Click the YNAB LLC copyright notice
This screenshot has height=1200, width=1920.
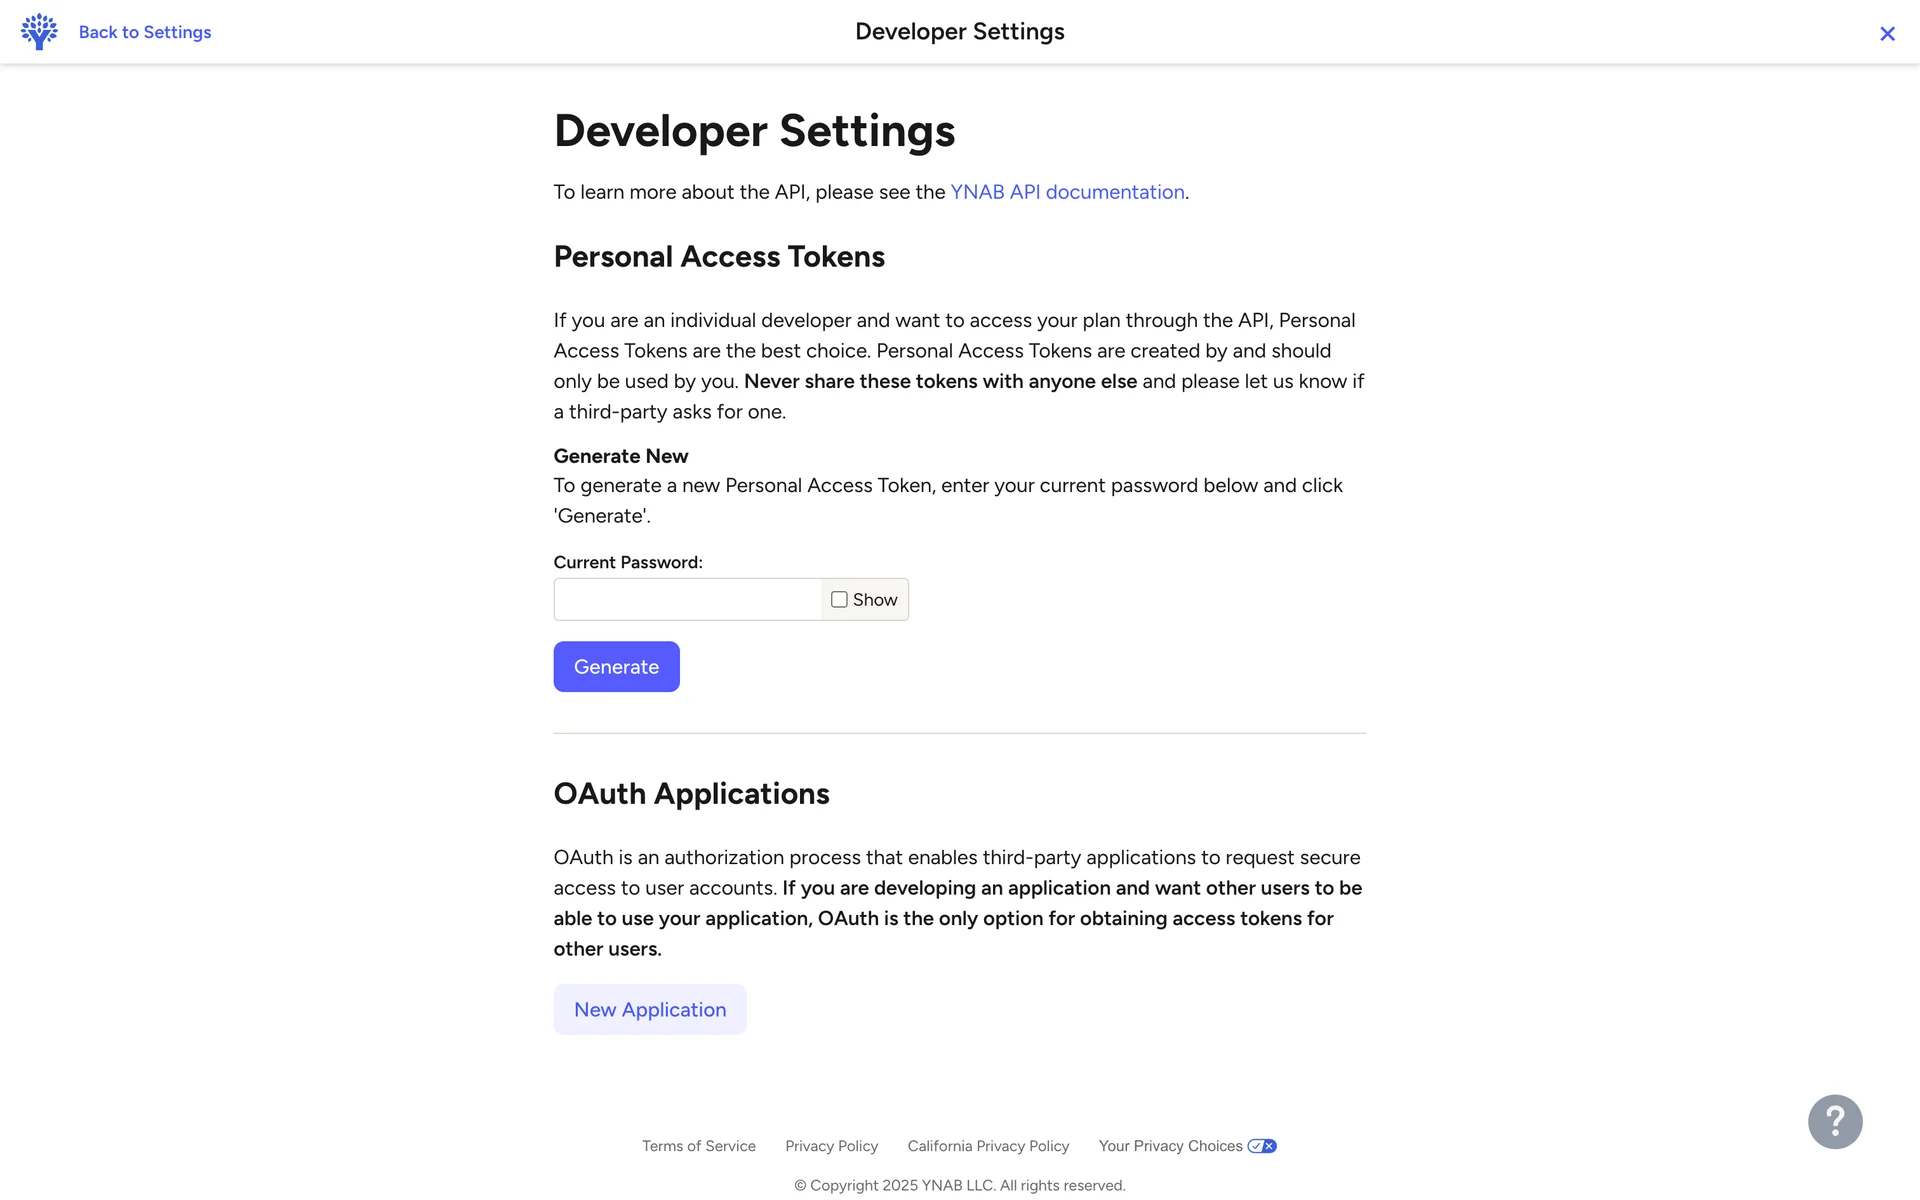960,1186
